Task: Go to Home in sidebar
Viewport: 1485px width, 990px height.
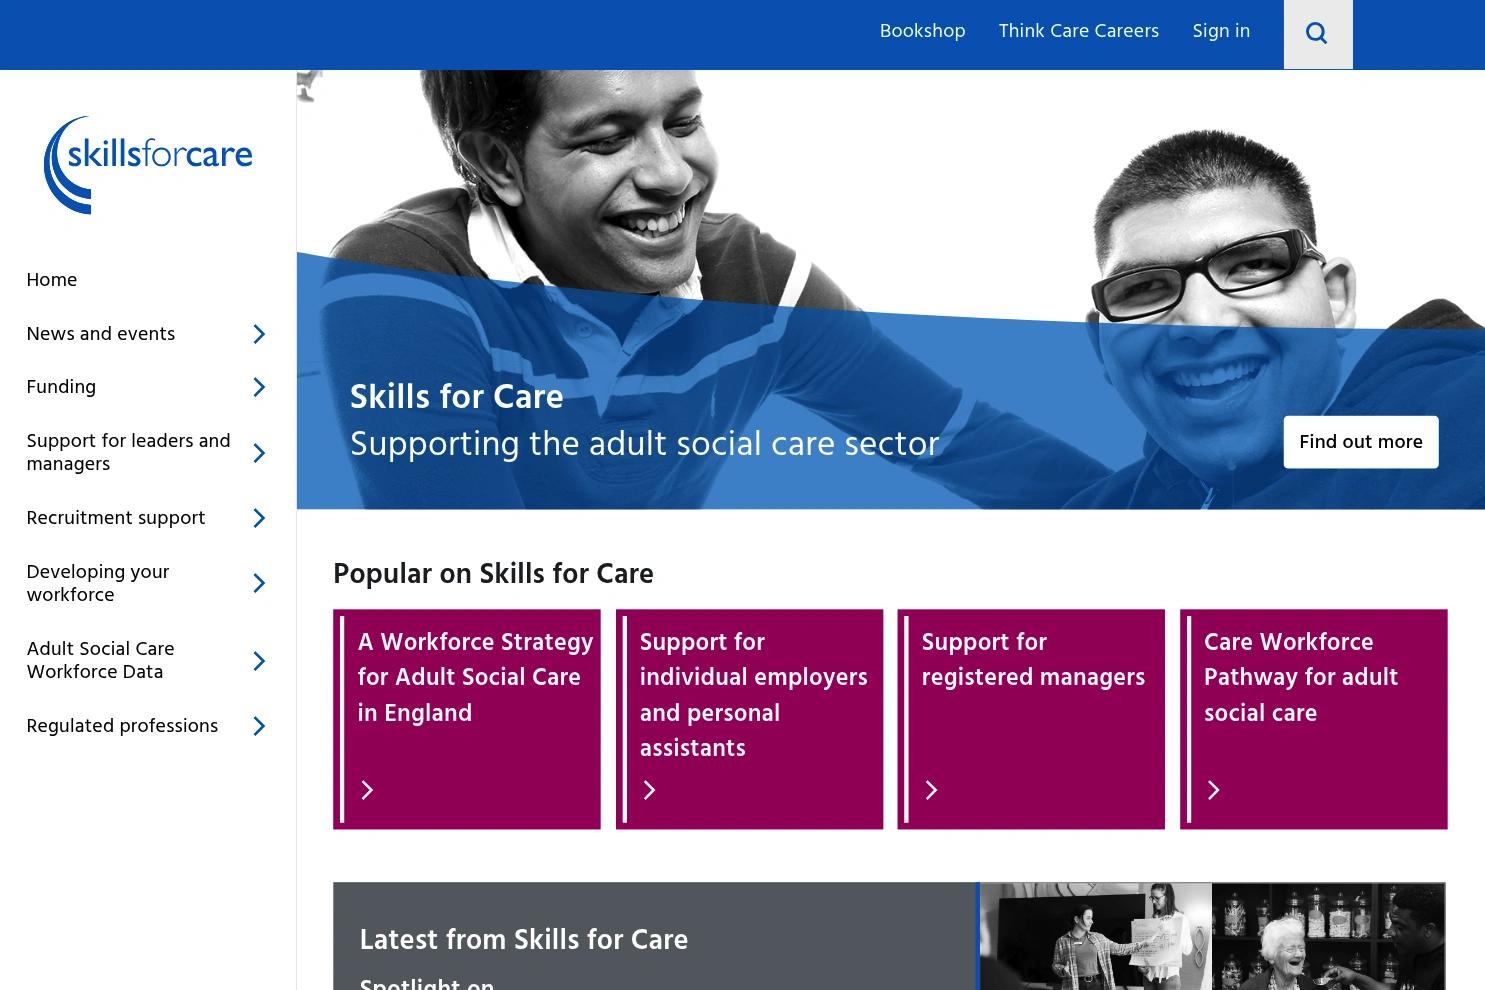Action: pyautogui.click(x=52, y=281)
